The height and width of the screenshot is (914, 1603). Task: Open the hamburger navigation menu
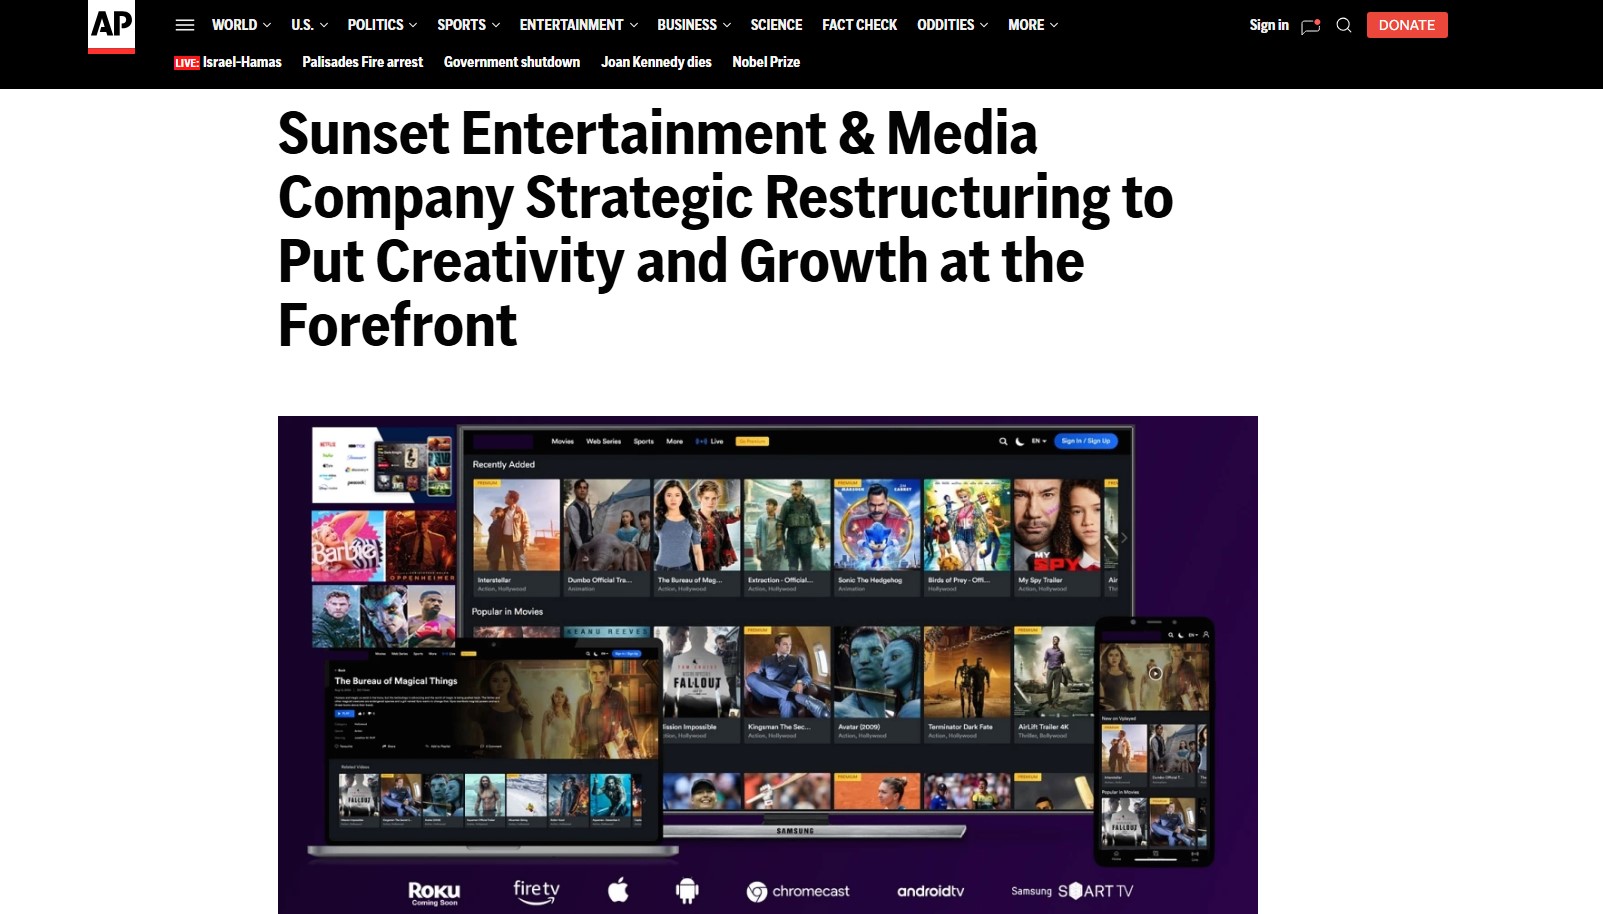[185, 25]
